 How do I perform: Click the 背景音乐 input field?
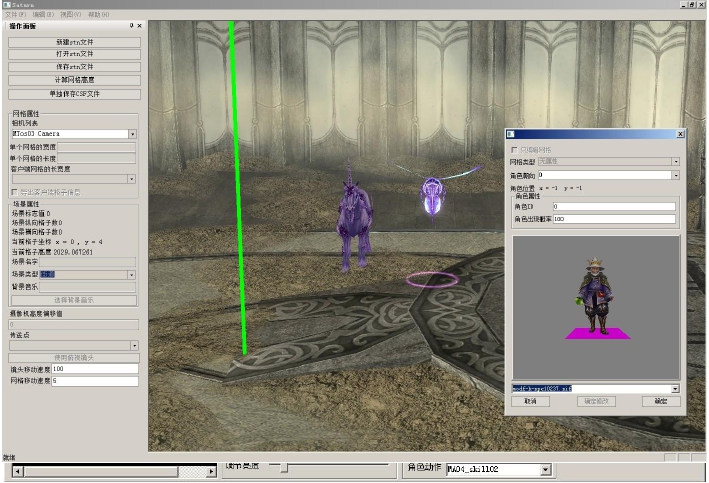(x=87, y=287)
